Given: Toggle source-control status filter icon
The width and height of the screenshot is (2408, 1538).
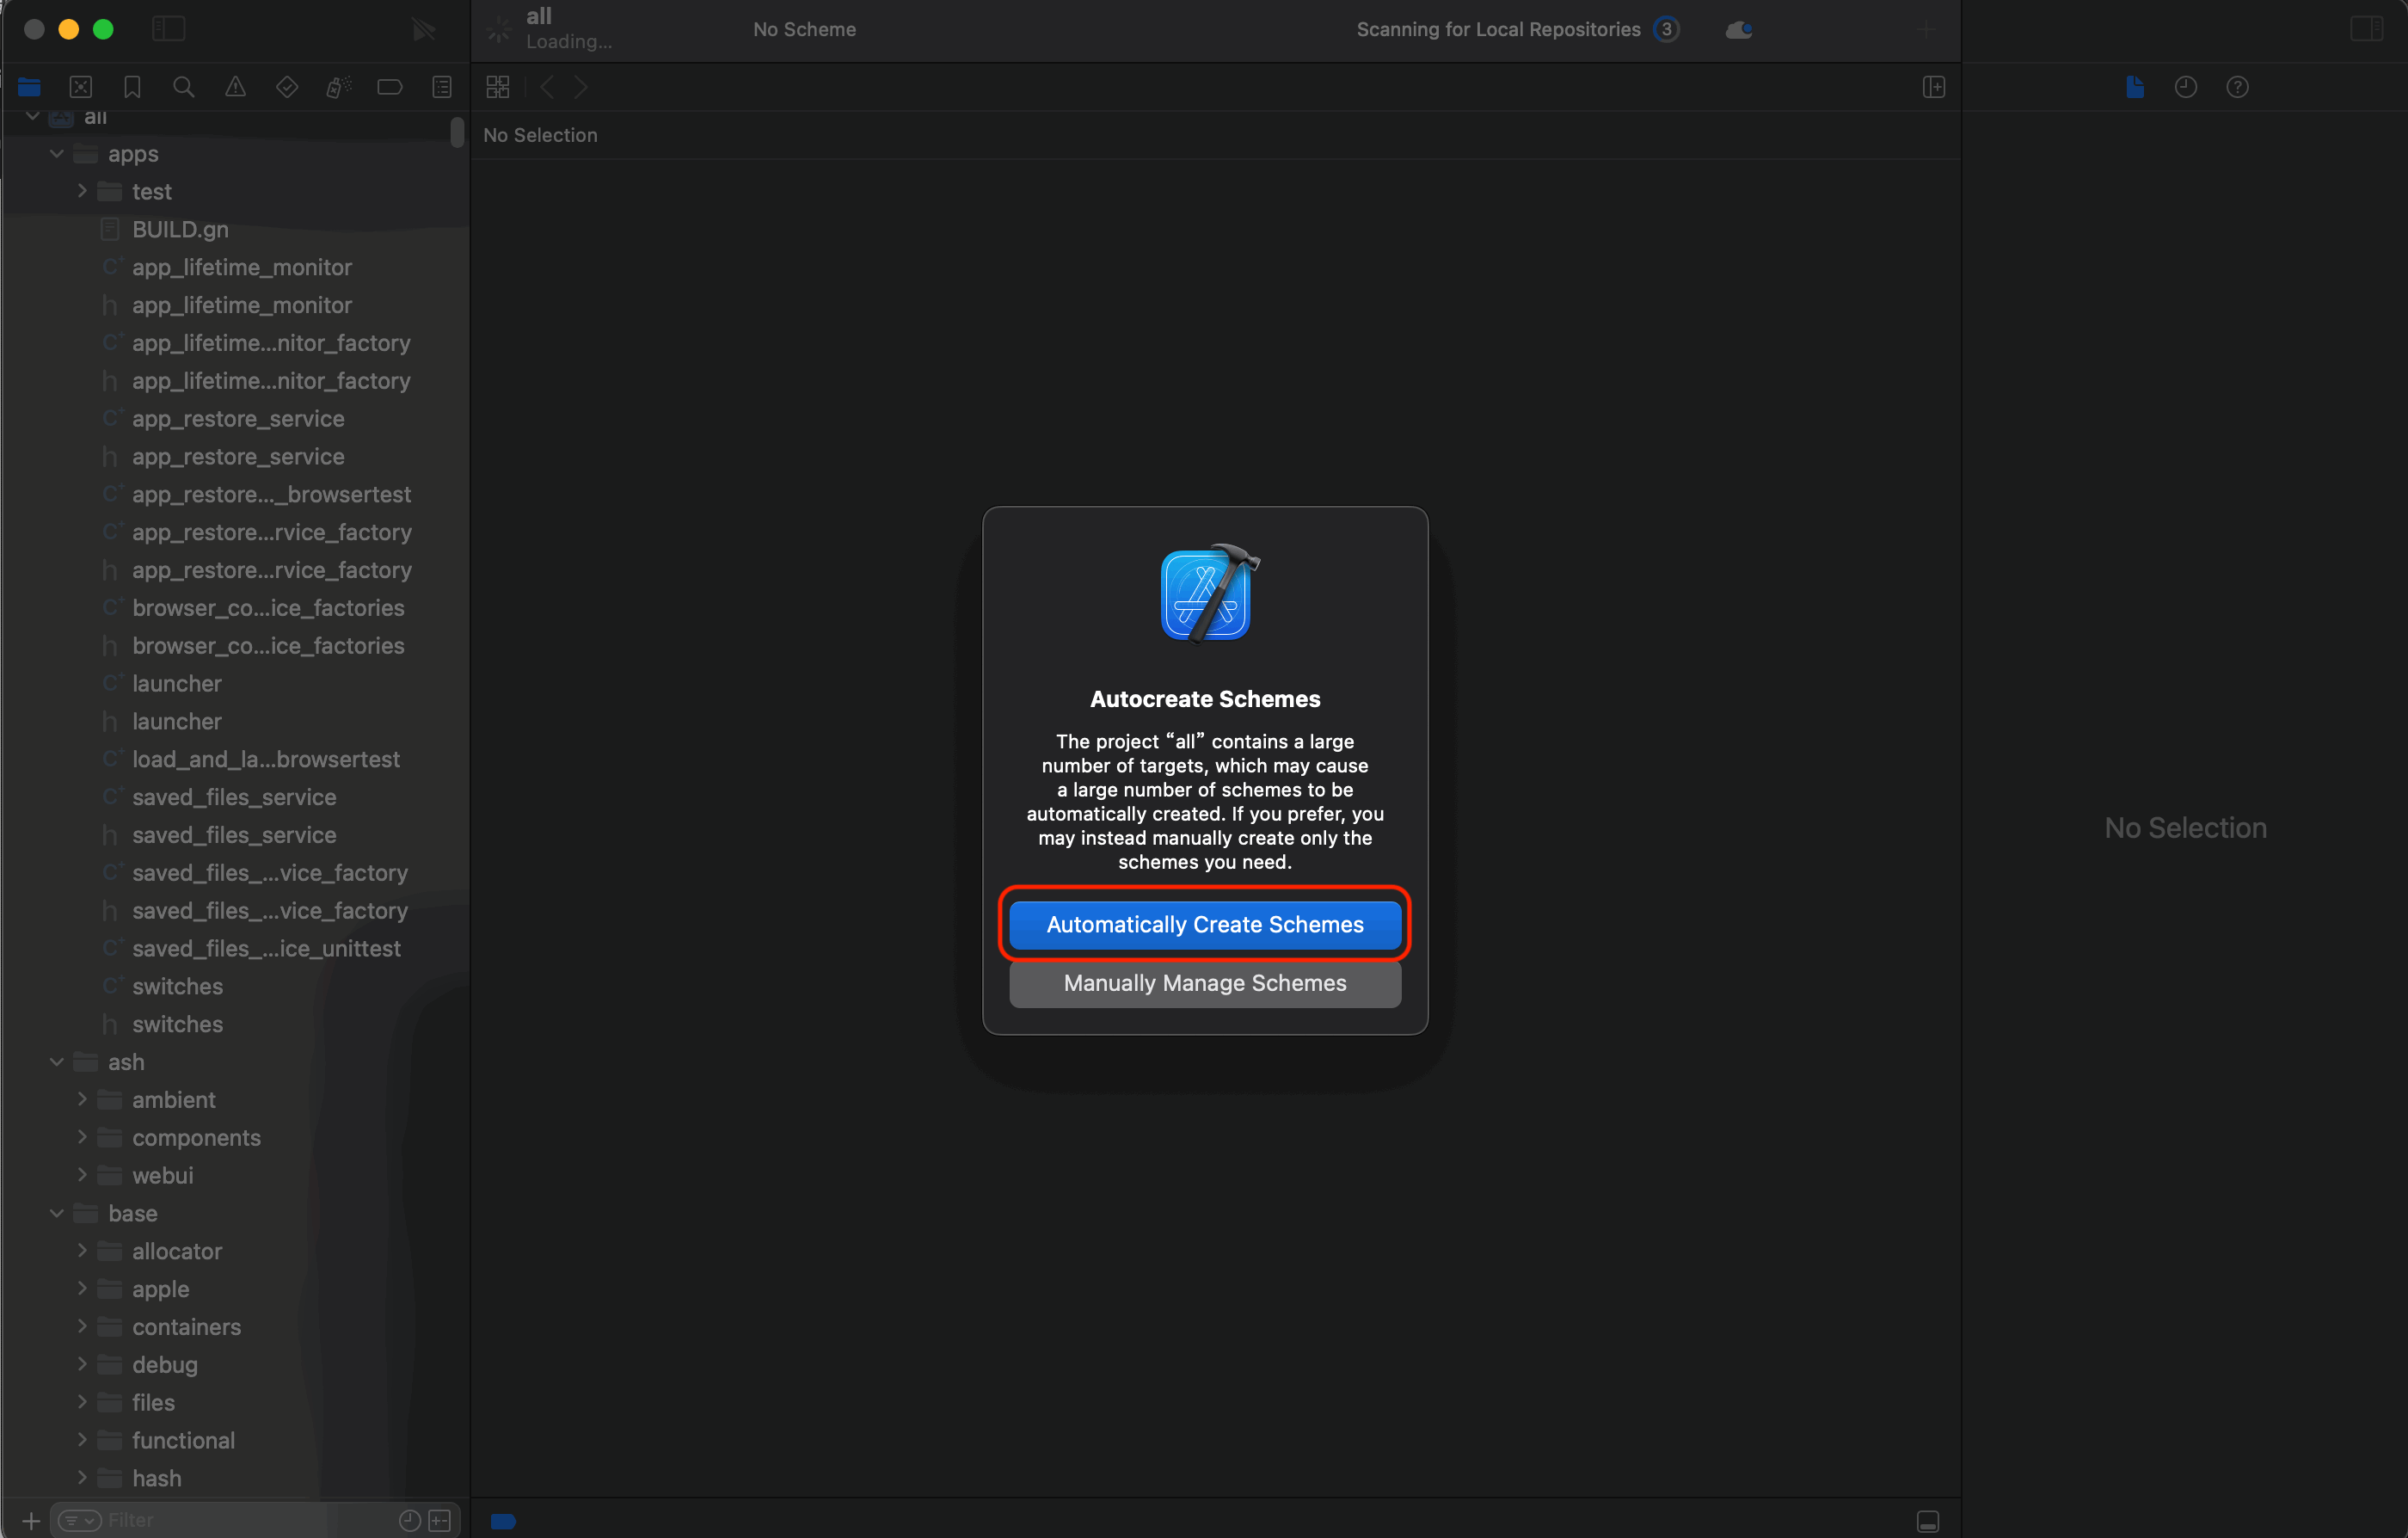Looking at the screenshot, I should click(x=440, y=1520).
